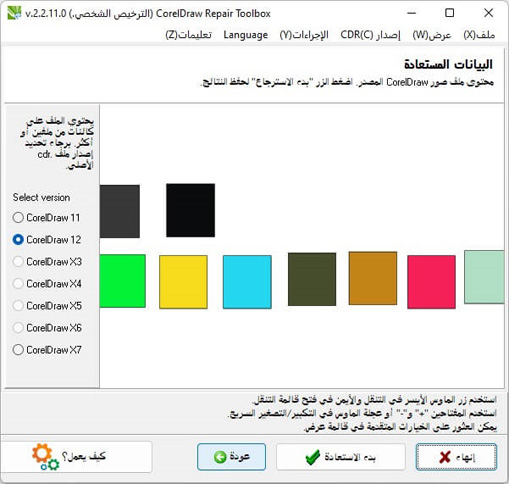Maximize the Repair Toolbox window

[450, 13]
